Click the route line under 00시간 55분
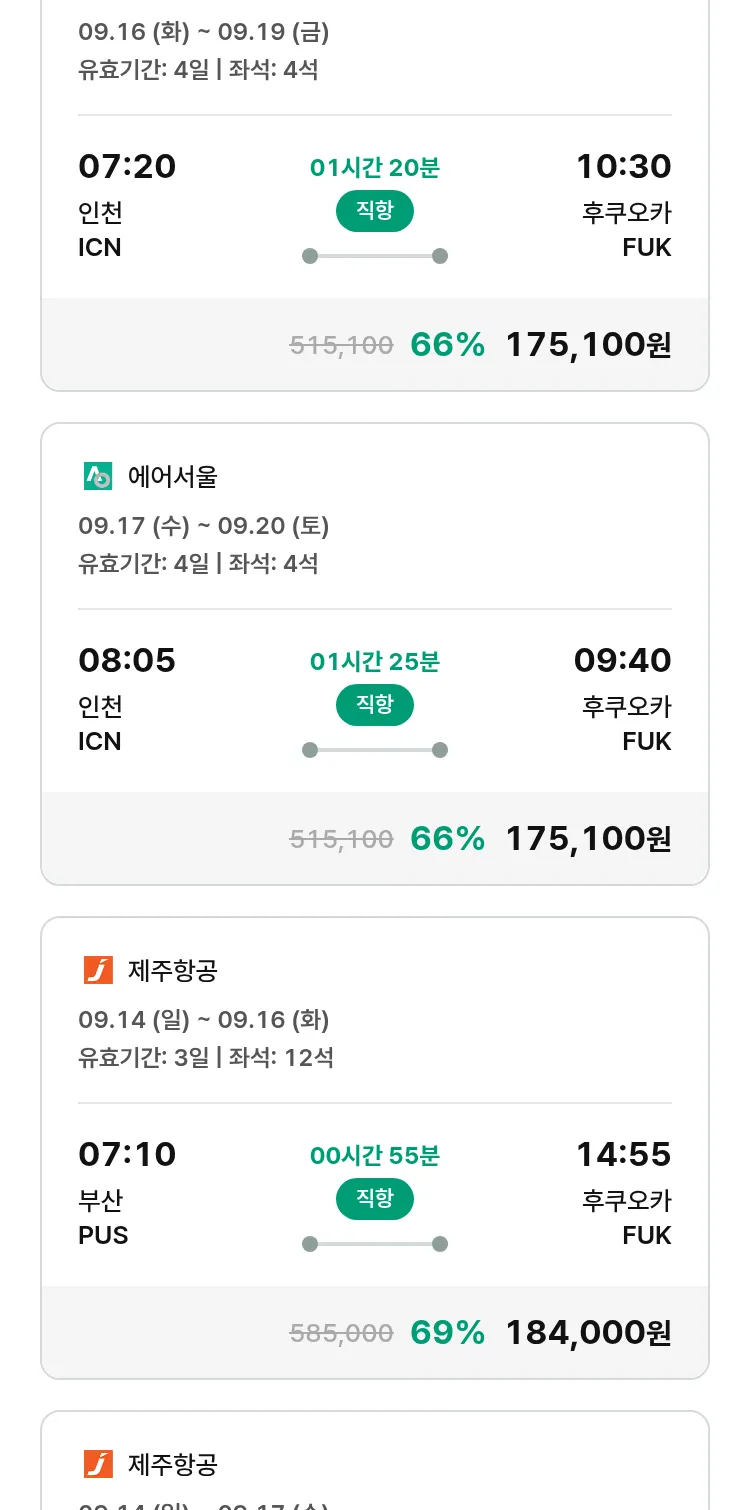 pyautogui.click(x=374, y=1244)
